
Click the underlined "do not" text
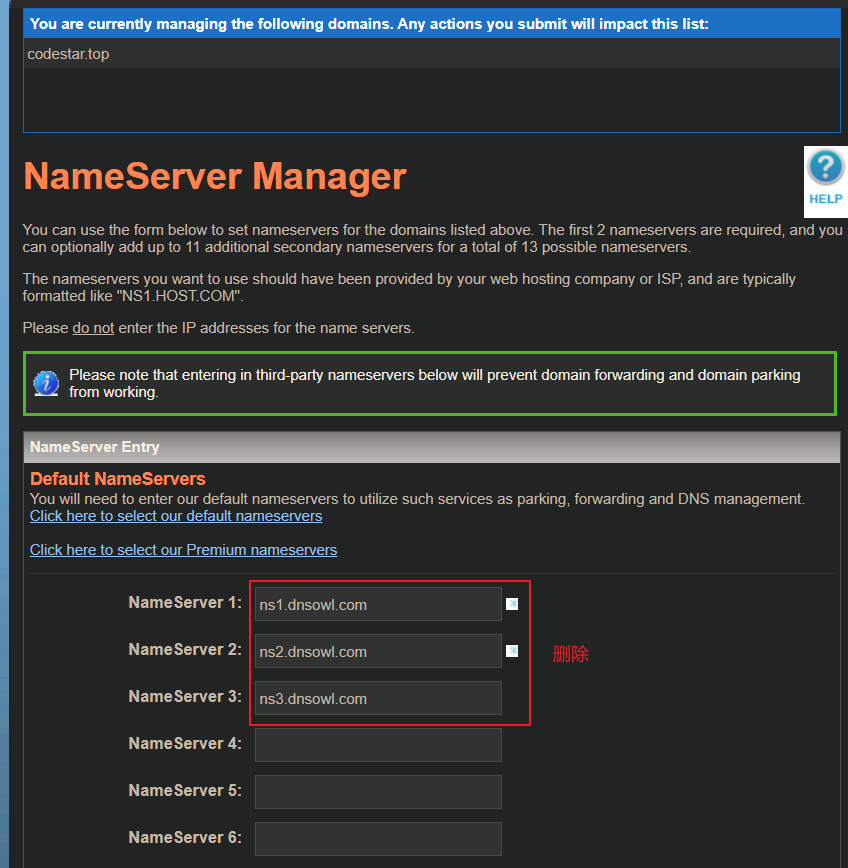tap(93, 328)
